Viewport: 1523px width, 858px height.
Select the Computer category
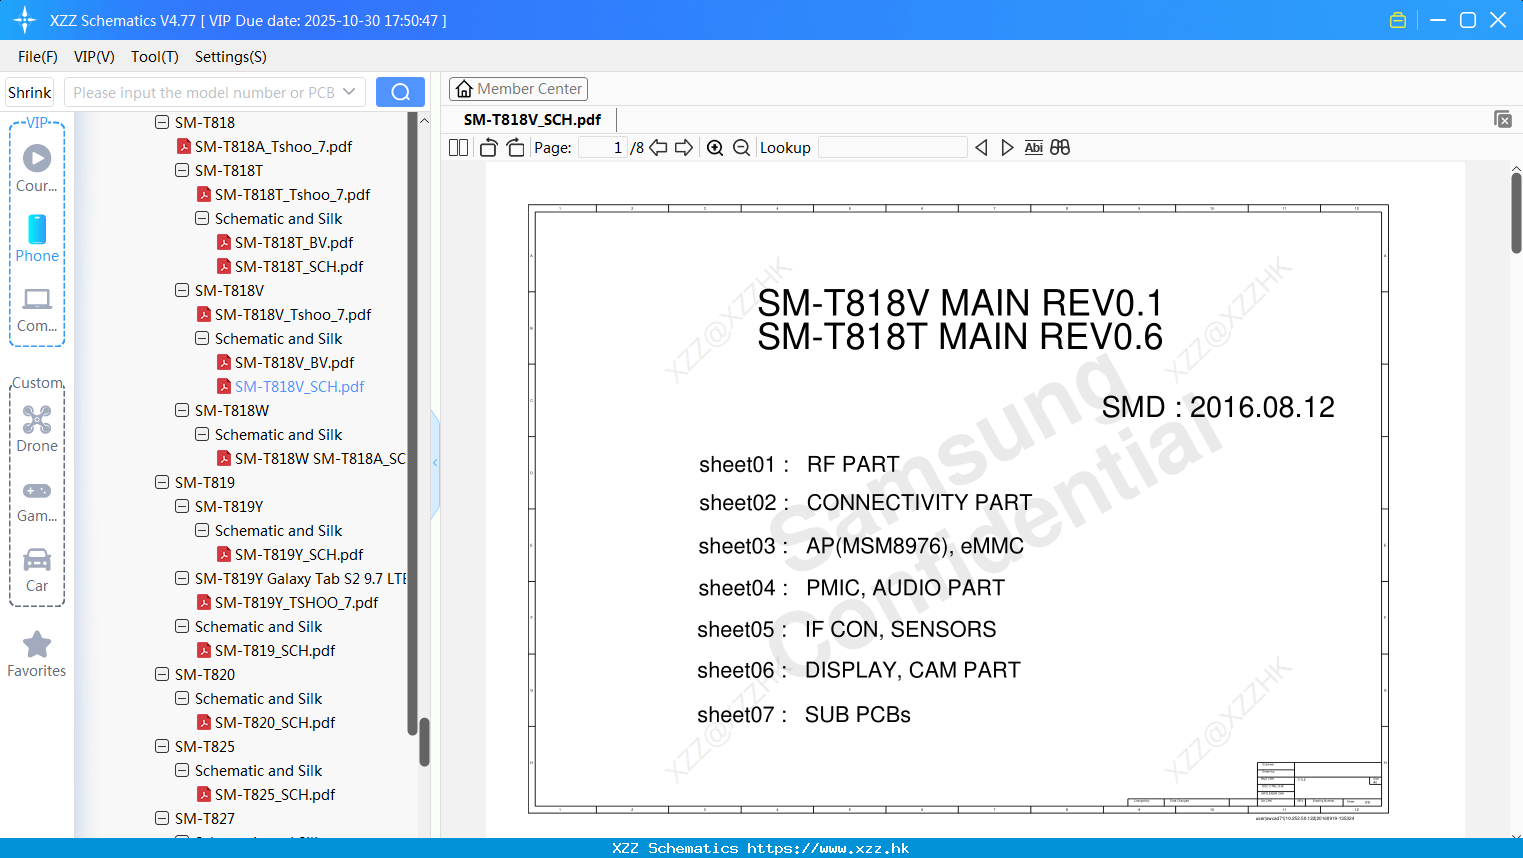point(37,310)
